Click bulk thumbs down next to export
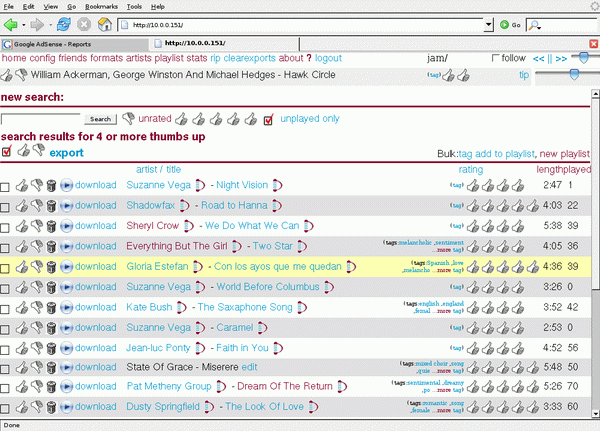This screenshot has height=431, width=600. [39, 150]
